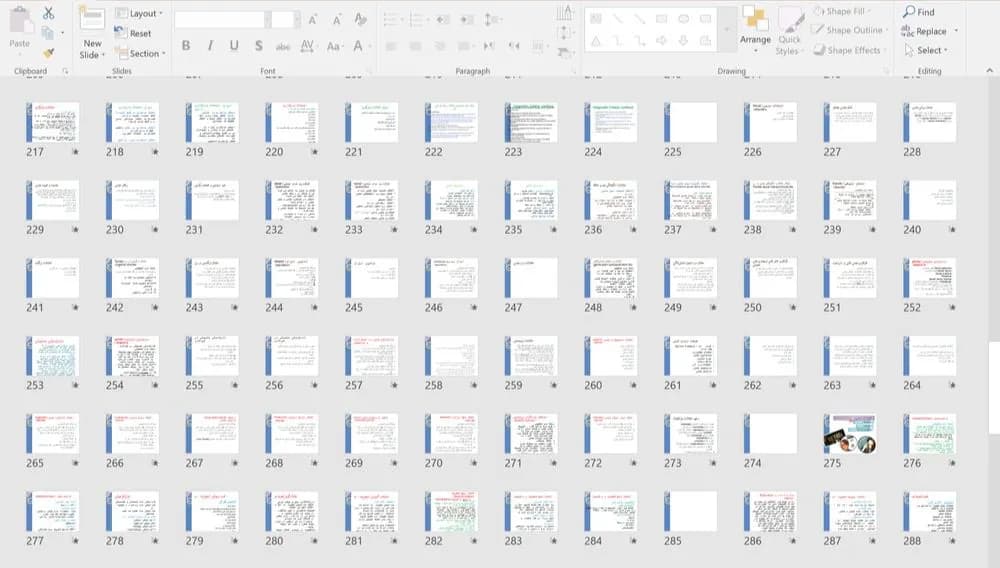Viewport: 1000px width, 568px height.
Task: Open the Select dropdown in Editing
Action: pyautogui.click(x=926, y=50)
